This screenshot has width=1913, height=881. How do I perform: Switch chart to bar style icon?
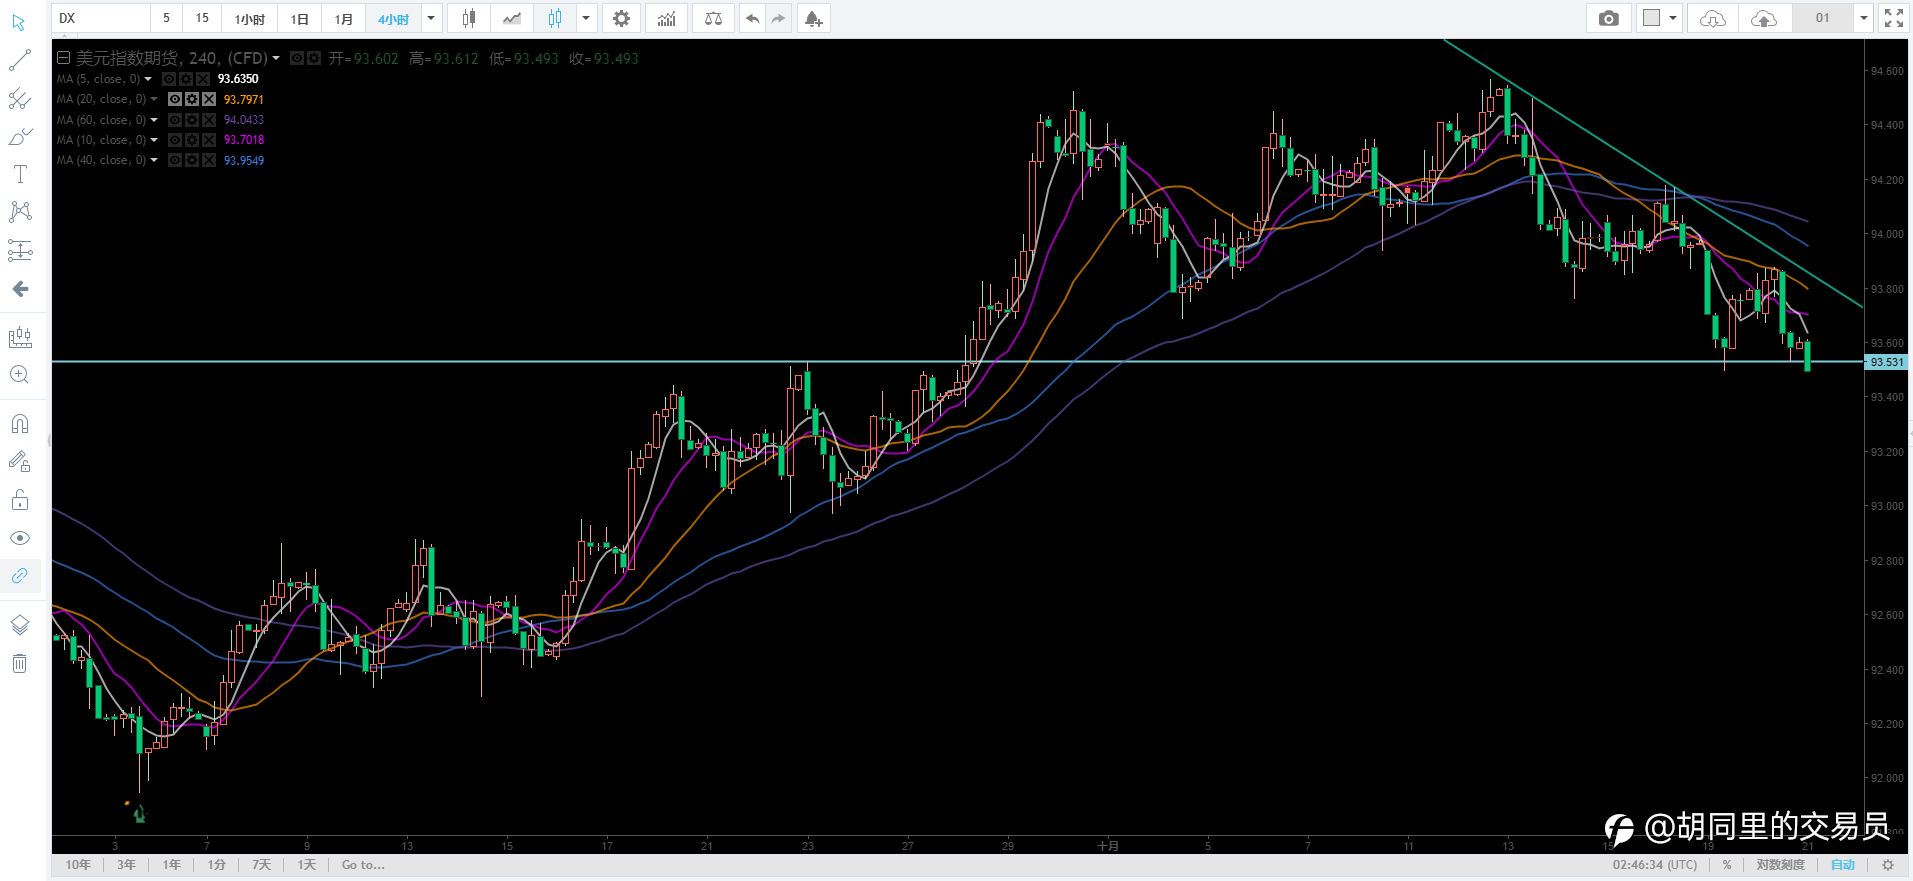[x=468, y=18]
